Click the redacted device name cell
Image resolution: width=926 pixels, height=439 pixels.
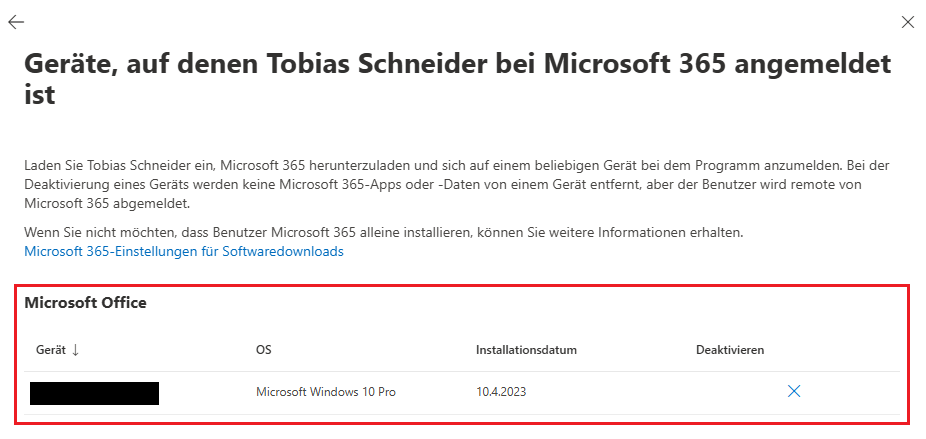click(x=94, y=392)
